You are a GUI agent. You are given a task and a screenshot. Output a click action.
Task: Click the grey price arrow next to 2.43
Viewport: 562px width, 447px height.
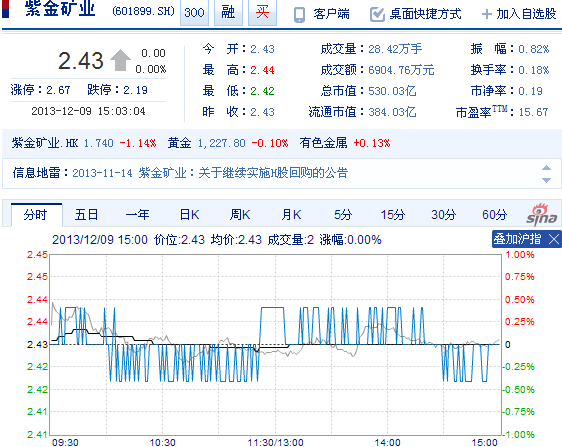pos(120,60)
